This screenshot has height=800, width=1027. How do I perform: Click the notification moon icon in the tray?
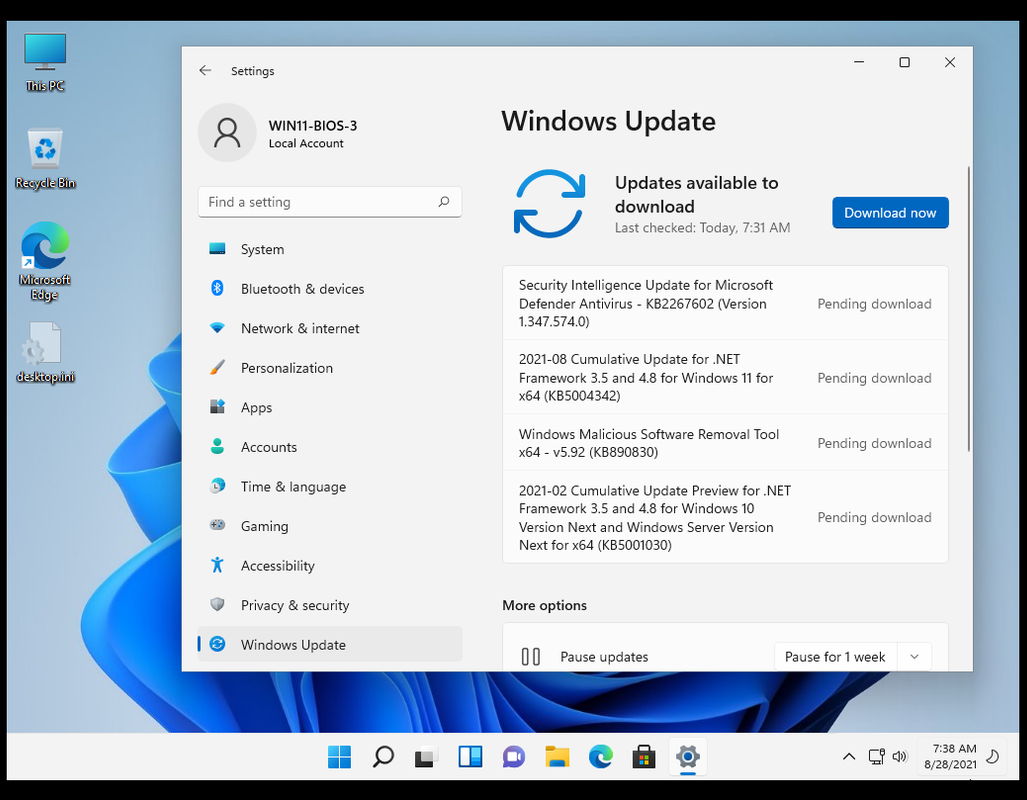tap(993, 757)
